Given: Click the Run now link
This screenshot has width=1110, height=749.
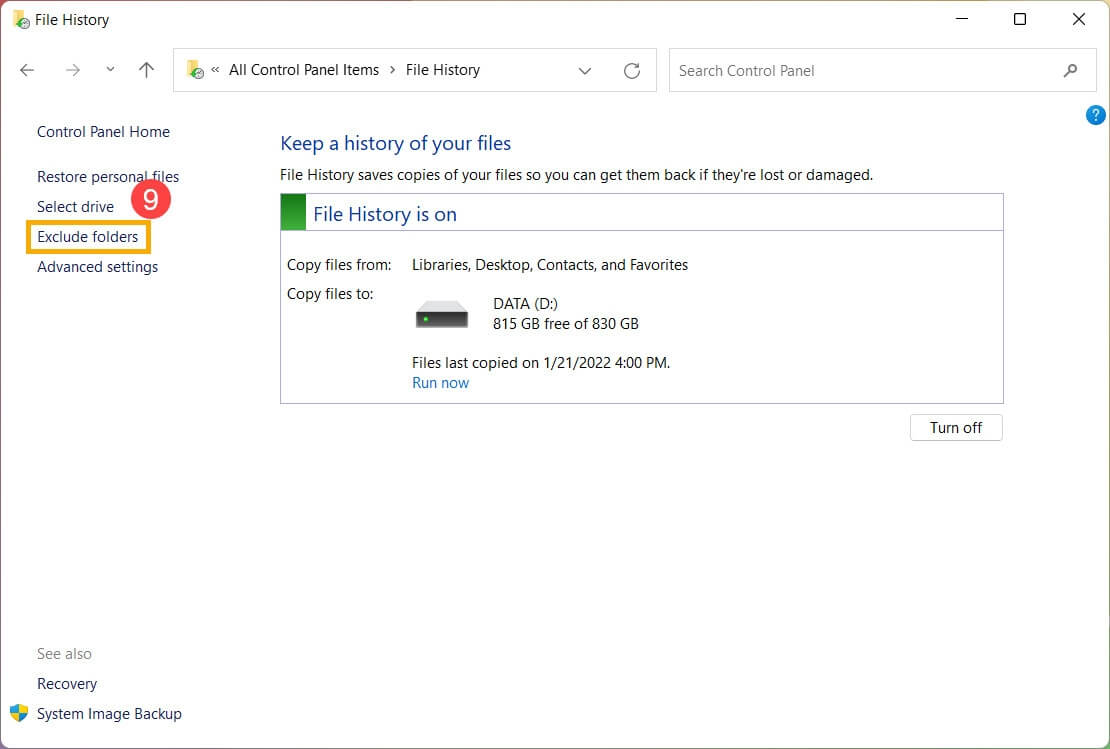Looking at the screenshot, I should pyautogui.click(x=440, y=383).
